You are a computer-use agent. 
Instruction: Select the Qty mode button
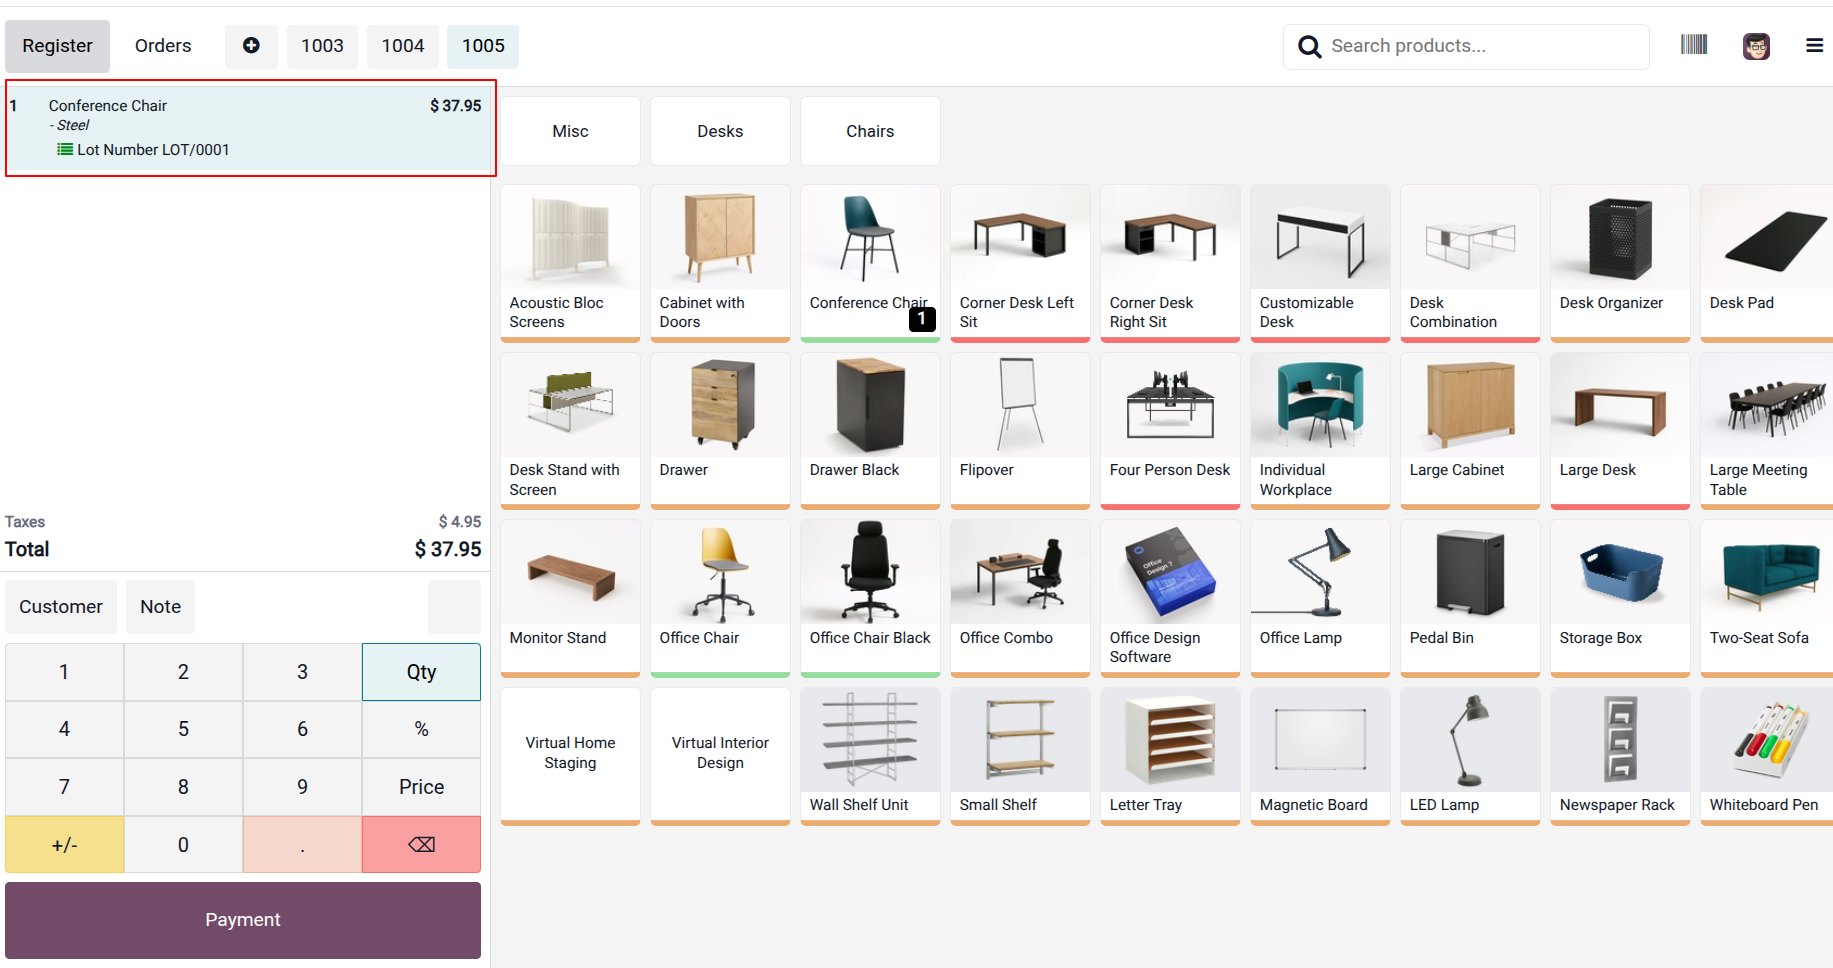421,672
